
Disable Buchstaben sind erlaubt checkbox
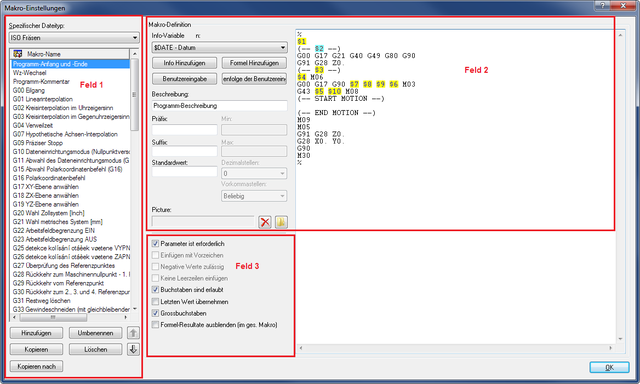click(x=155, y=290)
